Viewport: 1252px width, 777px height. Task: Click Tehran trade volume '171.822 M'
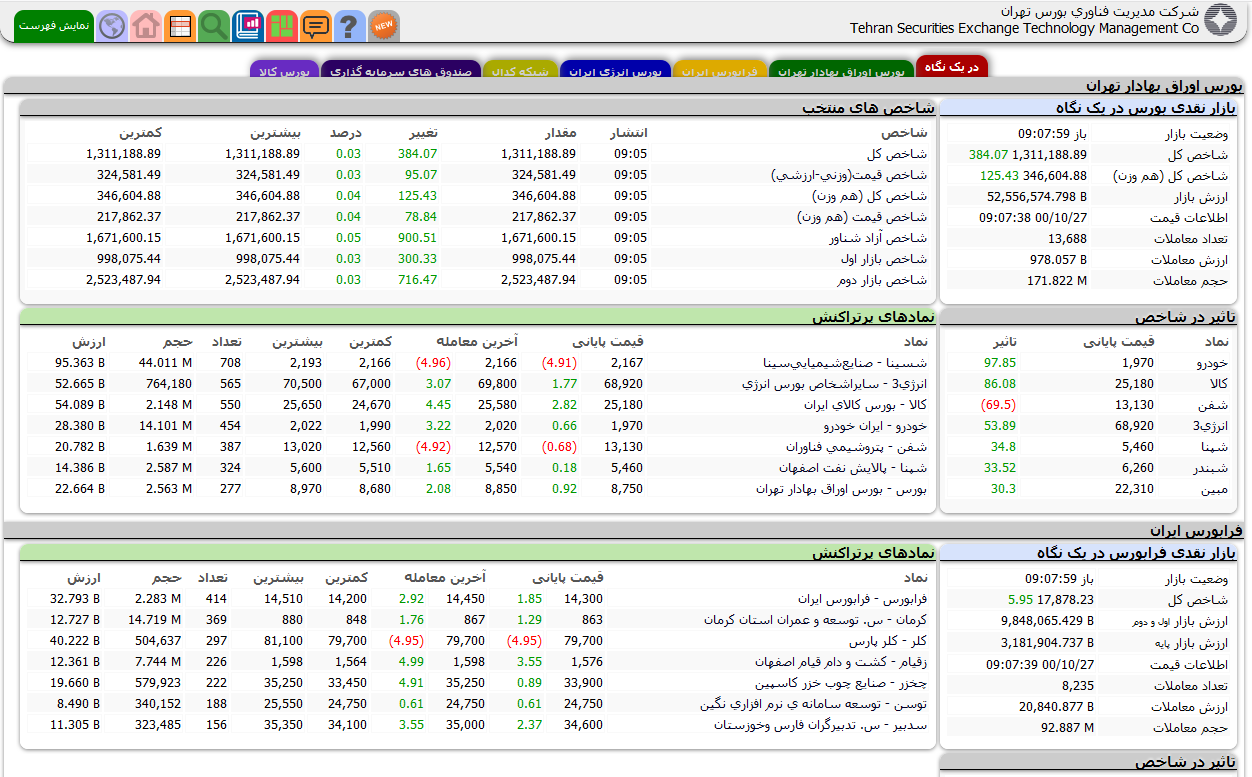(x=1057, y=281)
